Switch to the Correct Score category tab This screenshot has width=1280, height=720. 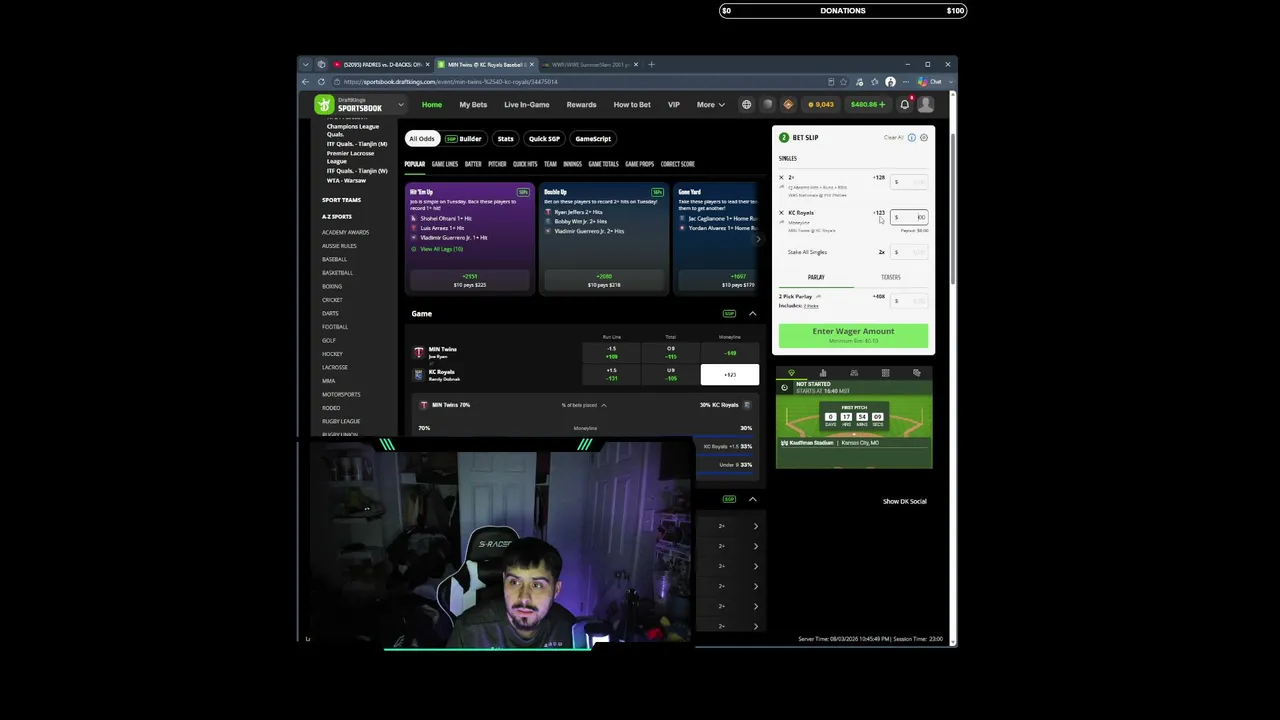(677, 164)
